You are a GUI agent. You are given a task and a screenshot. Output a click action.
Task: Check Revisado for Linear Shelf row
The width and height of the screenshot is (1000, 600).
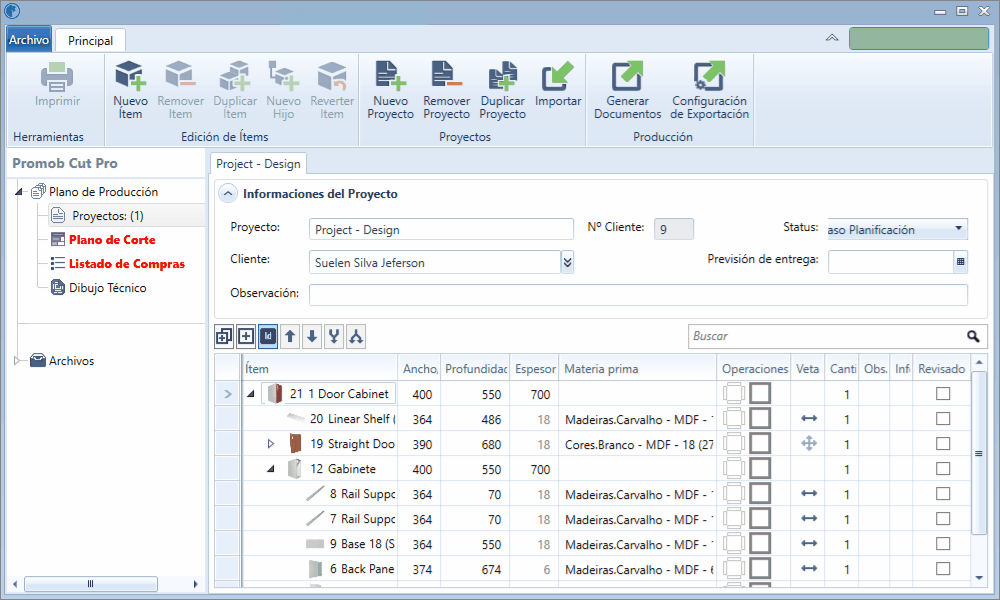(943, 418)
